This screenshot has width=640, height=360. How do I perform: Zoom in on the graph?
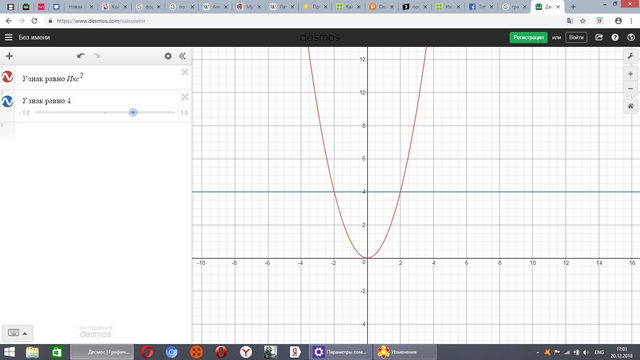tap(630, 74)
